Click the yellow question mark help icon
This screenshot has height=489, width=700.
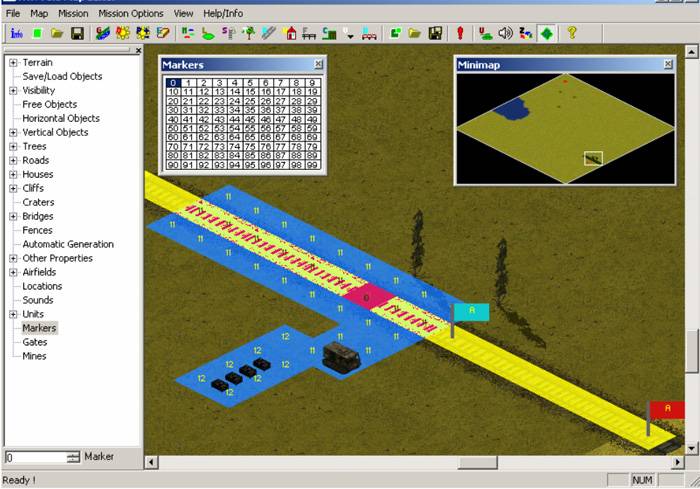pos(572,33)
